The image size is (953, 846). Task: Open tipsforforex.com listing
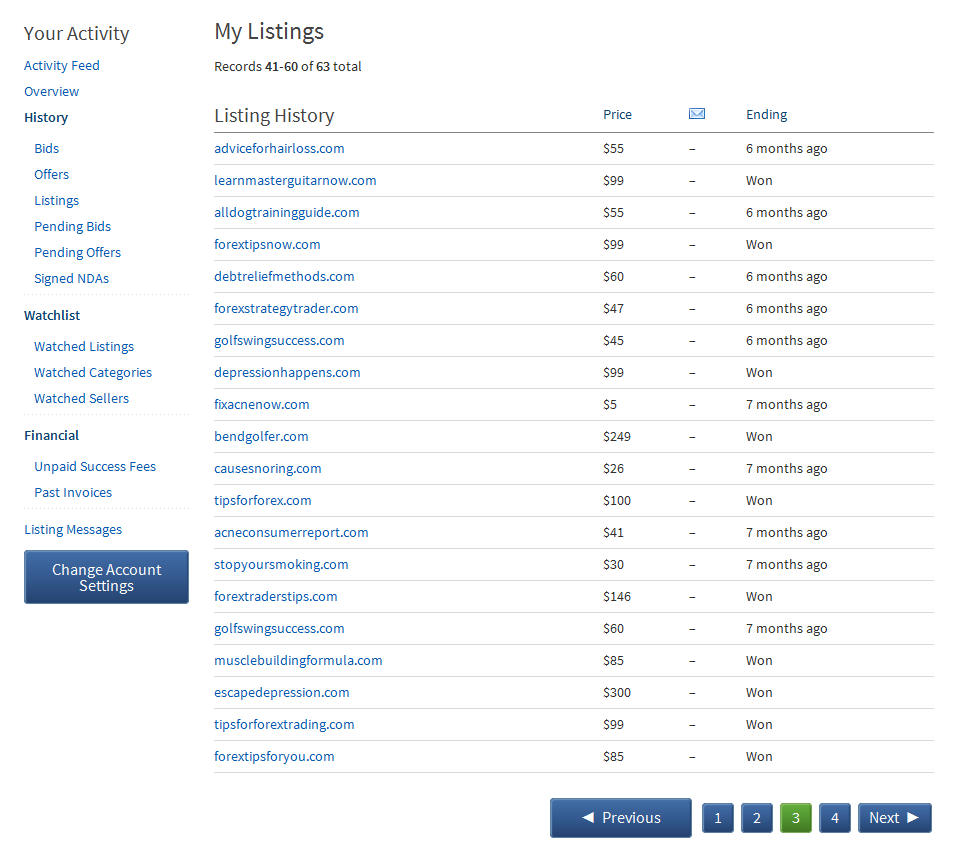tap(263, 501)
